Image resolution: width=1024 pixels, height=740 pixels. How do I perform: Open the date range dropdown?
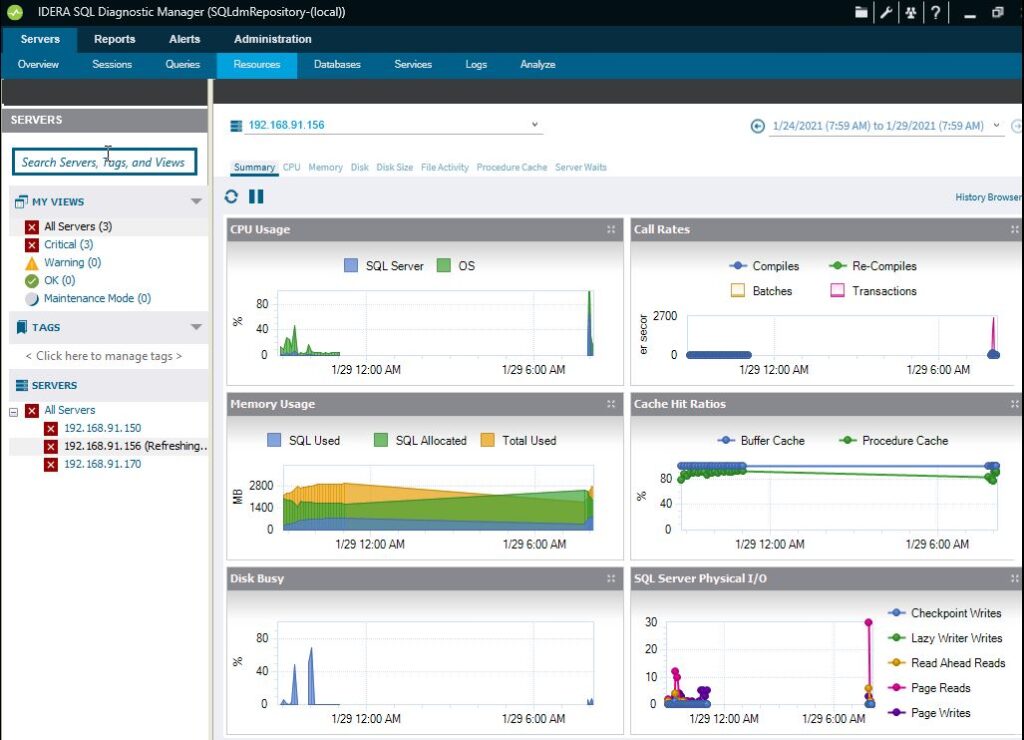(996, 125)
